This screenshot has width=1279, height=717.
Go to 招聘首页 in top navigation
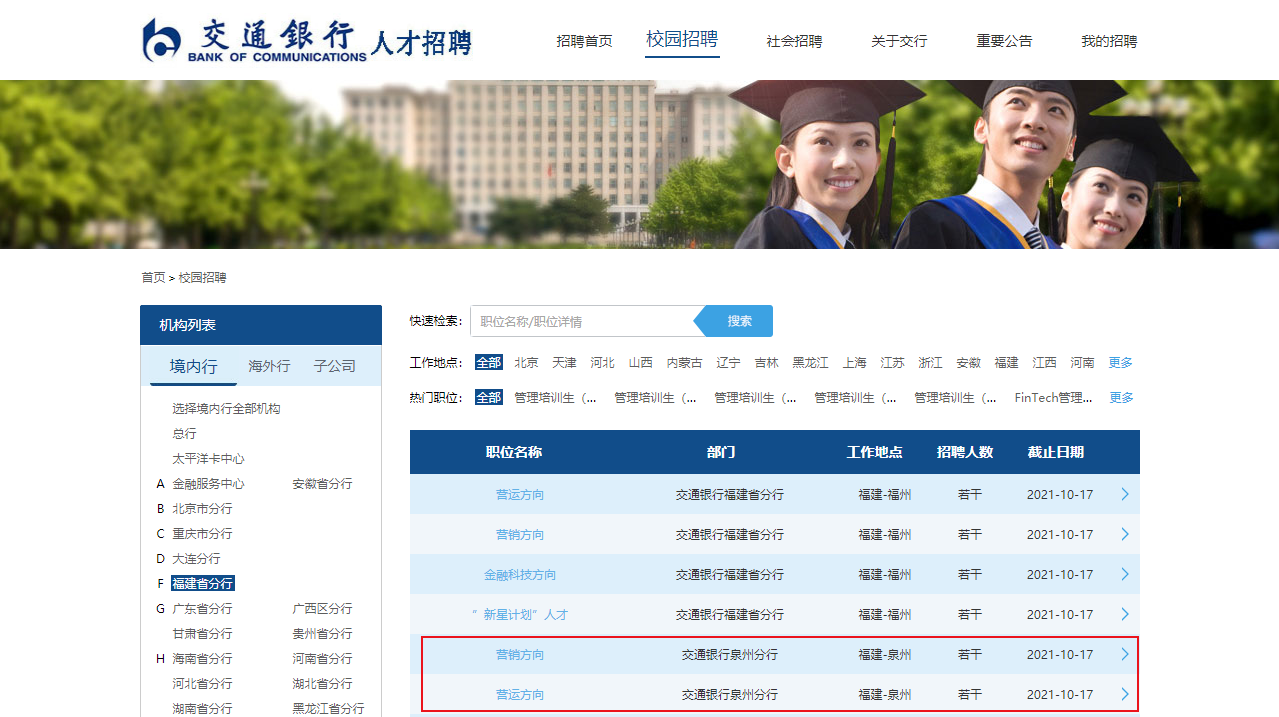584,41
